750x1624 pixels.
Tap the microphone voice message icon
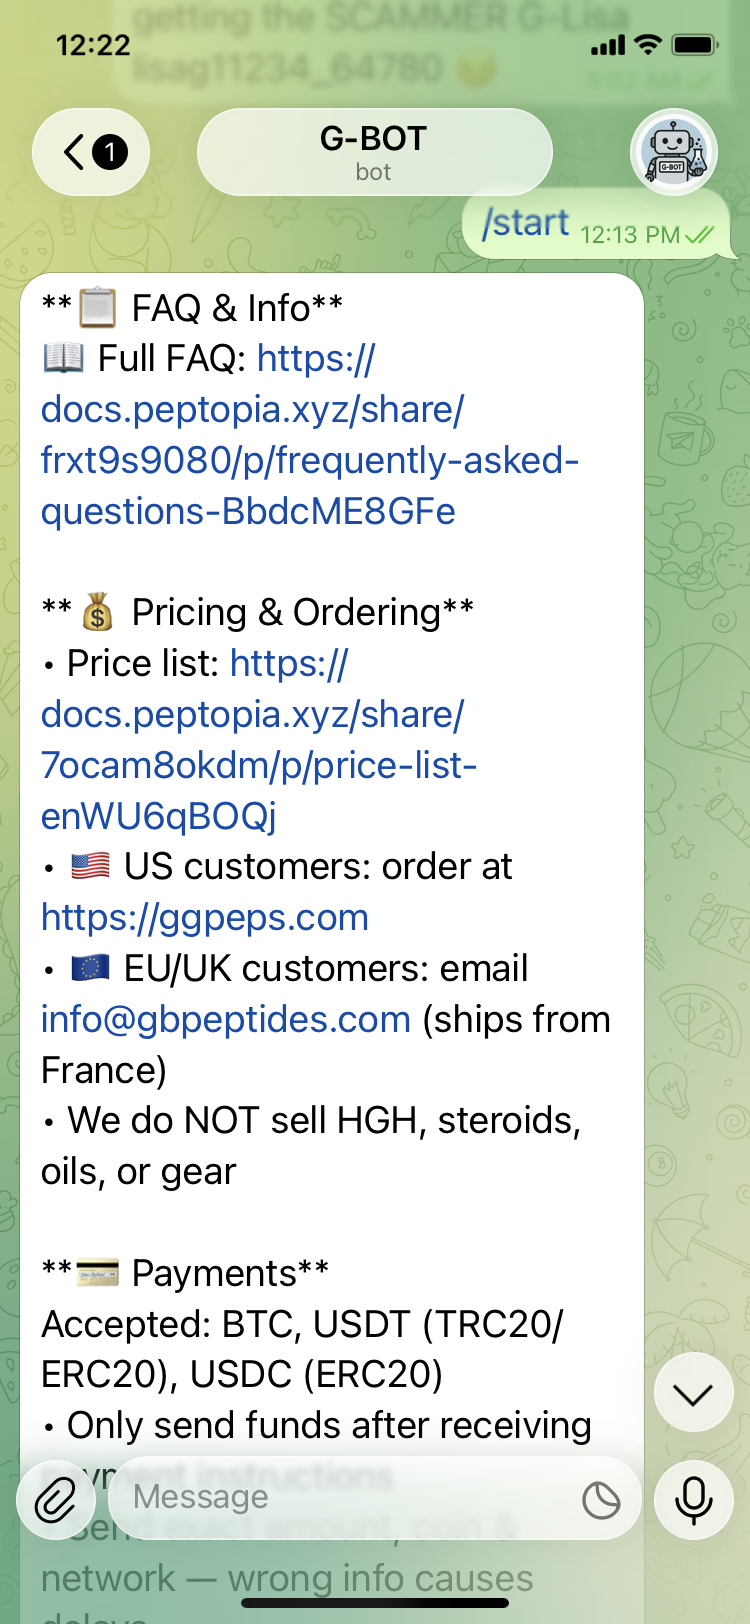pos(693,1499)
